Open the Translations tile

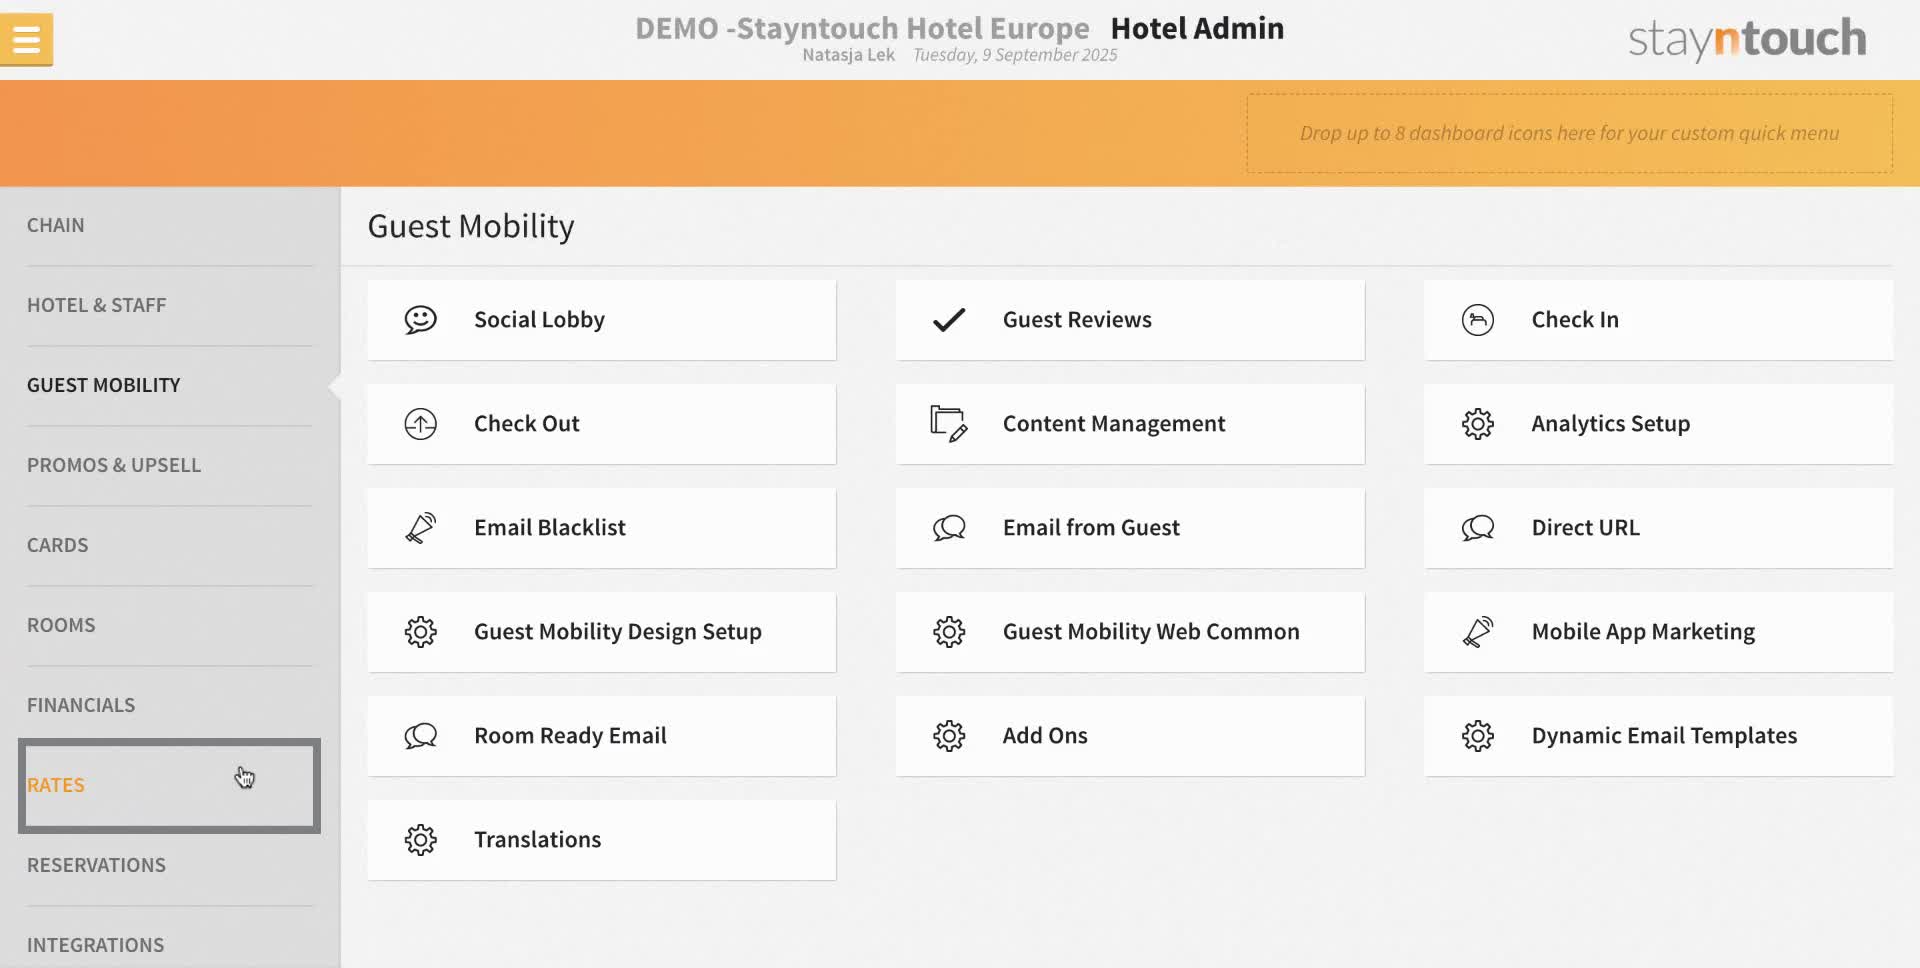601,840
